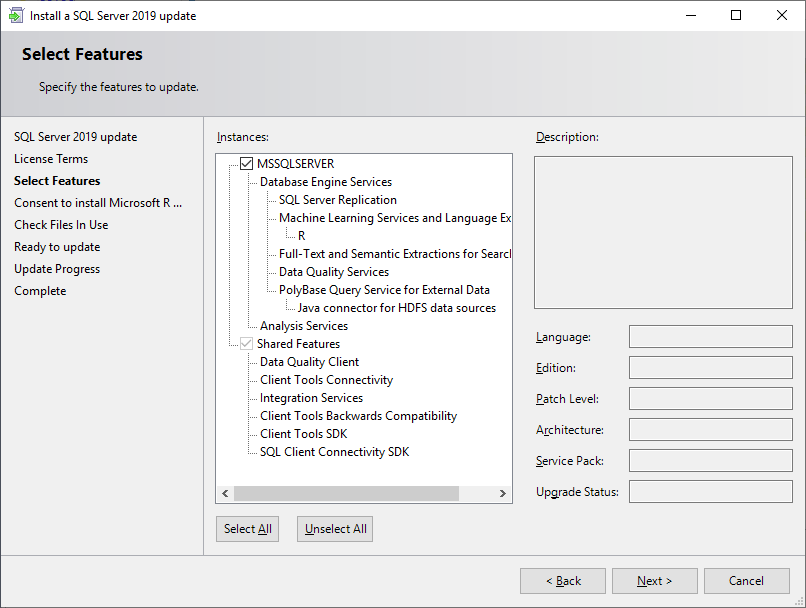The image size is (806, 608).
Task: Click the Unselect All button
Action: [335, 529]
